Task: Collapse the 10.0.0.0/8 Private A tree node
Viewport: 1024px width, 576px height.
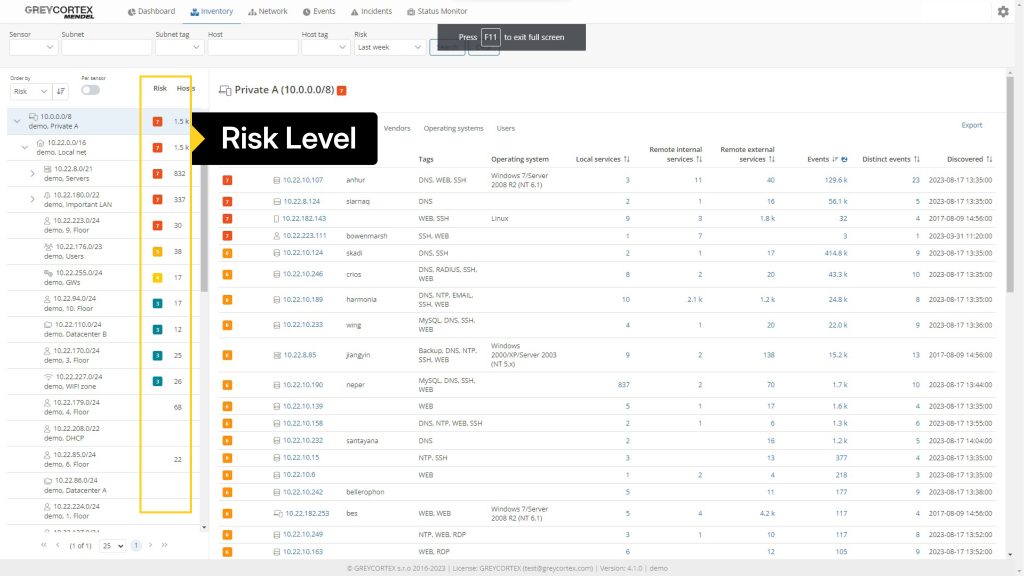Action: coord(17,122)
